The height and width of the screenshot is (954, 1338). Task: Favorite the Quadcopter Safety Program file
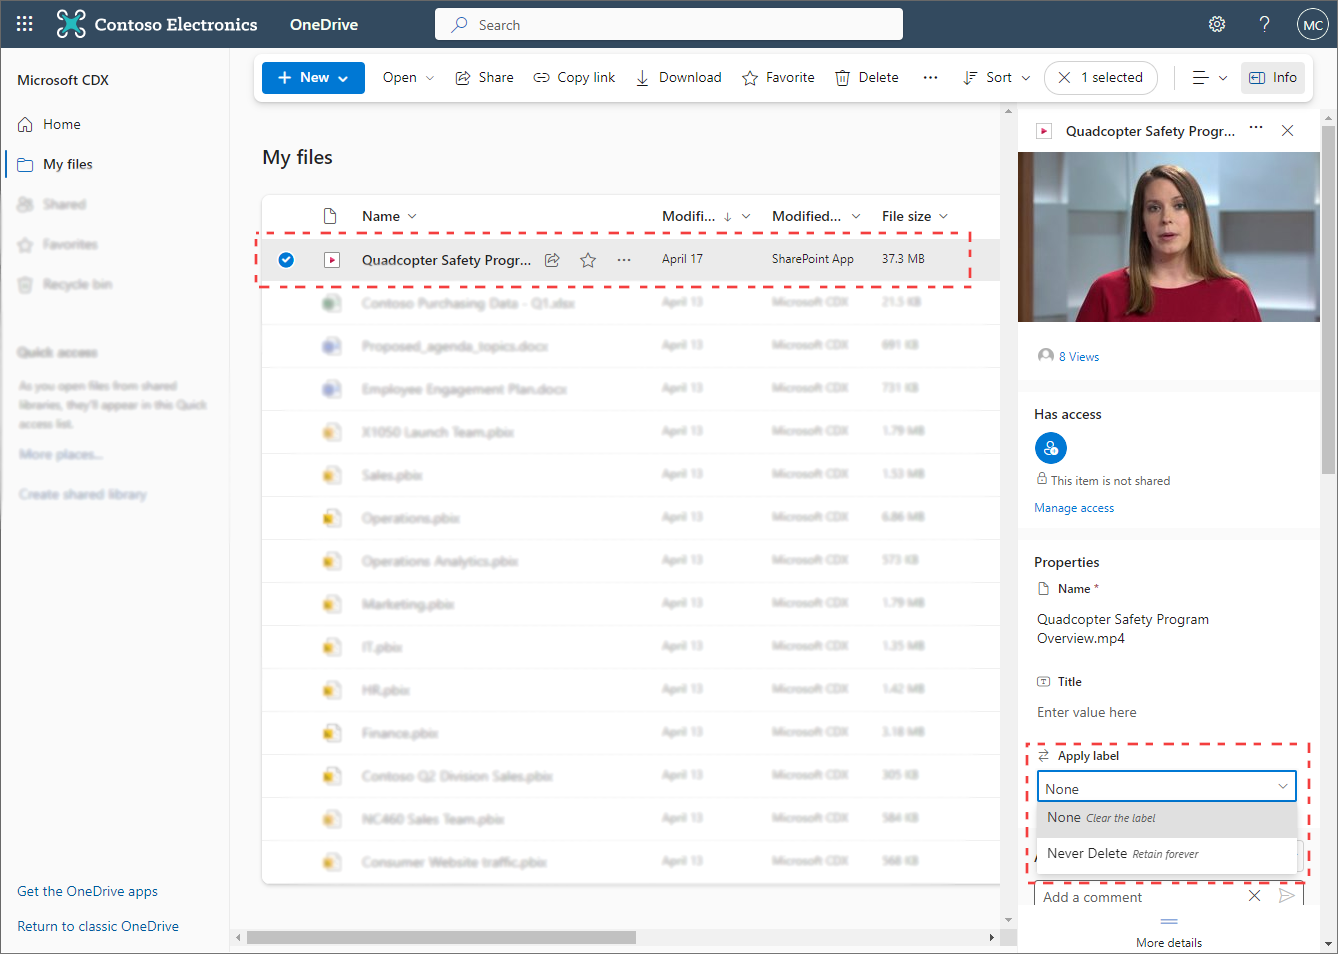(587, 259)
